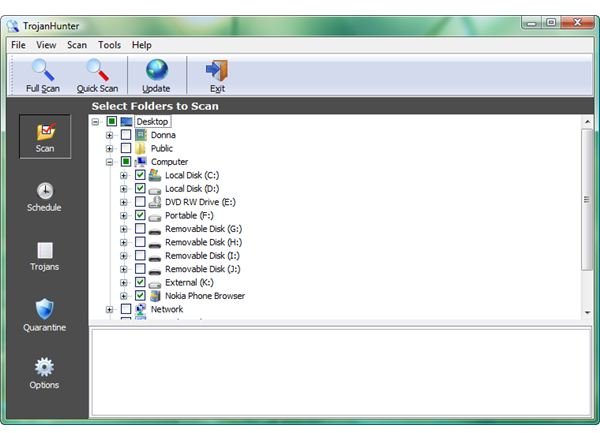This screenshot has height=433, width=600.
Task: Open the Options gear panel
Action: click(x=44, y=373)
